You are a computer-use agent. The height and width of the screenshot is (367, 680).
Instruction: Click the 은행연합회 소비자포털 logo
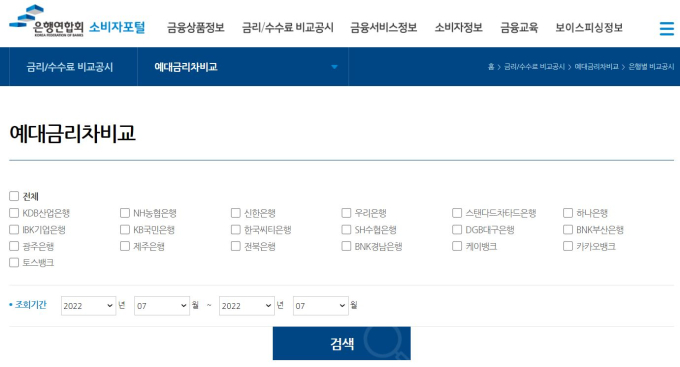(x=77, y=22)
